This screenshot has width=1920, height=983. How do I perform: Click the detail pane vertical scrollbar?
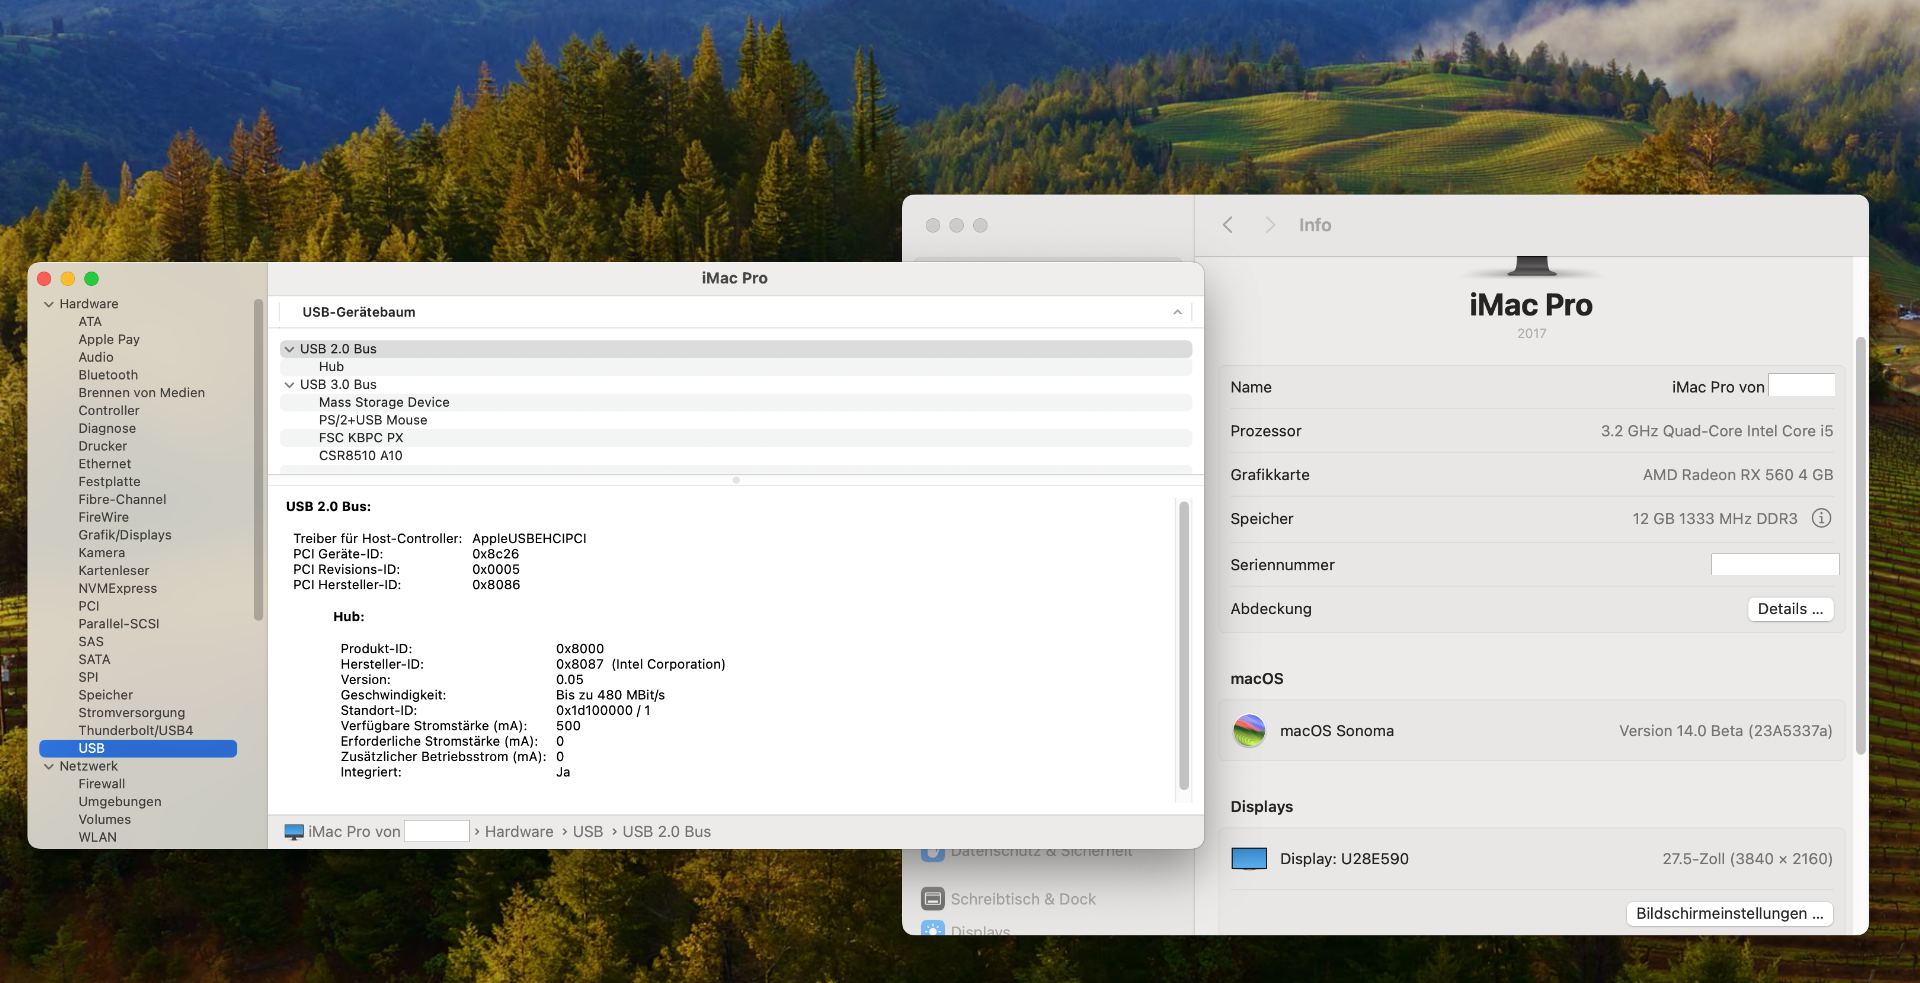pyautogui.click(x=1184, y=645)
